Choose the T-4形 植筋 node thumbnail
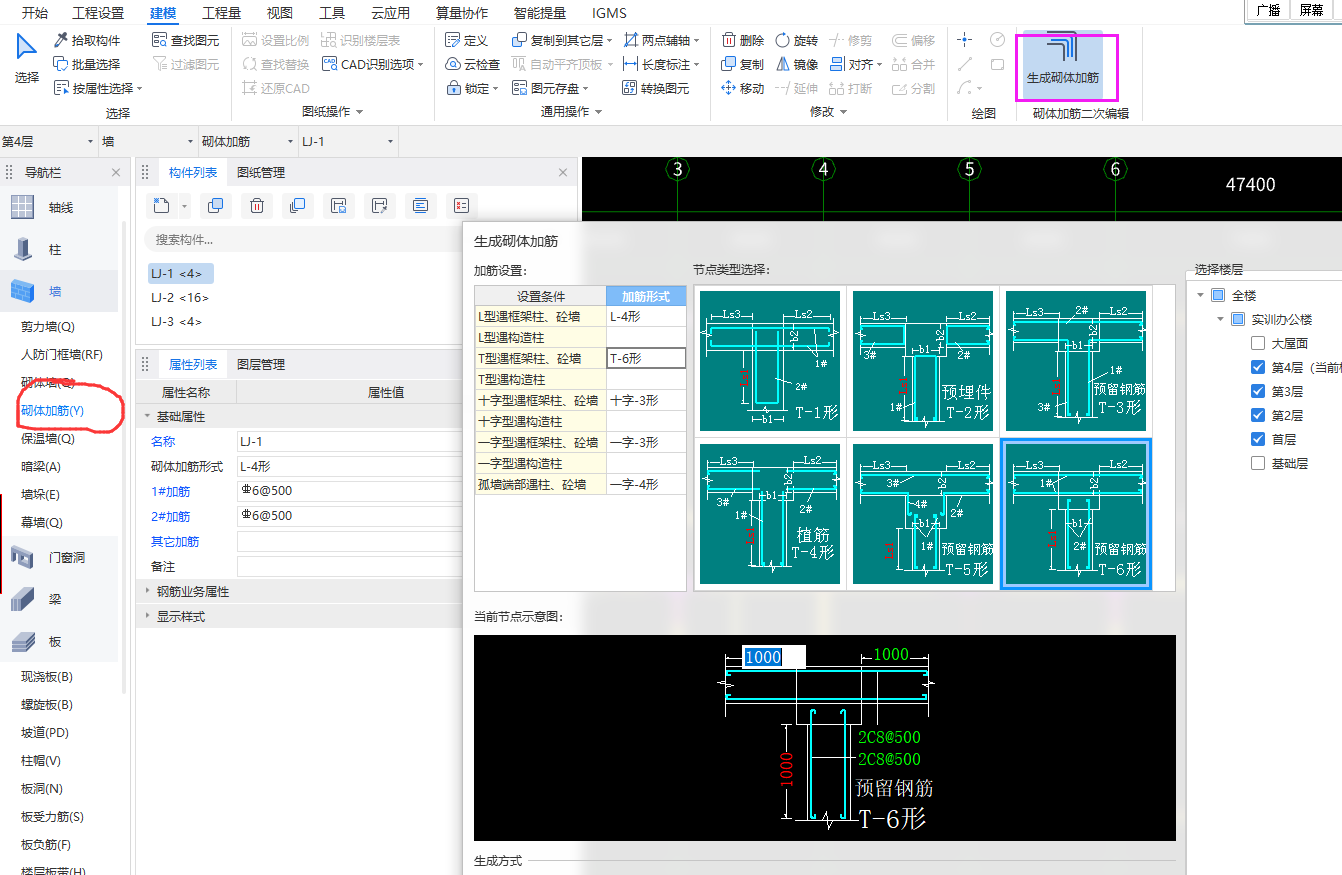Screen dimensions: 1342x875 click(x=770, y=514)
